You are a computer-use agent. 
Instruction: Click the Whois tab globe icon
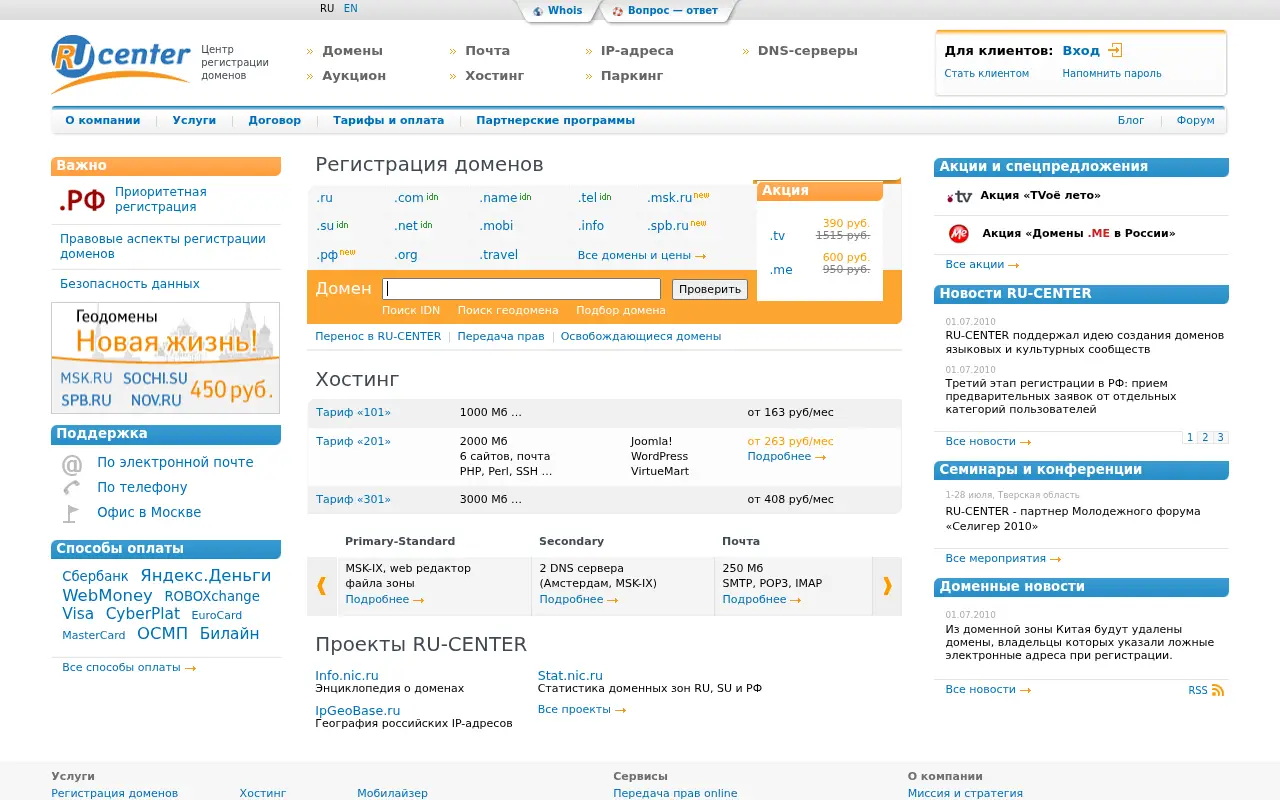point(538,11)
